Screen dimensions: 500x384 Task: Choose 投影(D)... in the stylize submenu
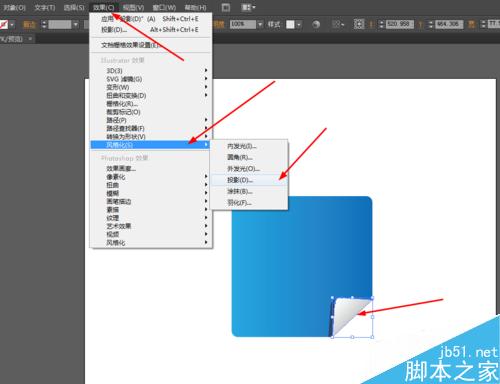(x=249, y=180)
